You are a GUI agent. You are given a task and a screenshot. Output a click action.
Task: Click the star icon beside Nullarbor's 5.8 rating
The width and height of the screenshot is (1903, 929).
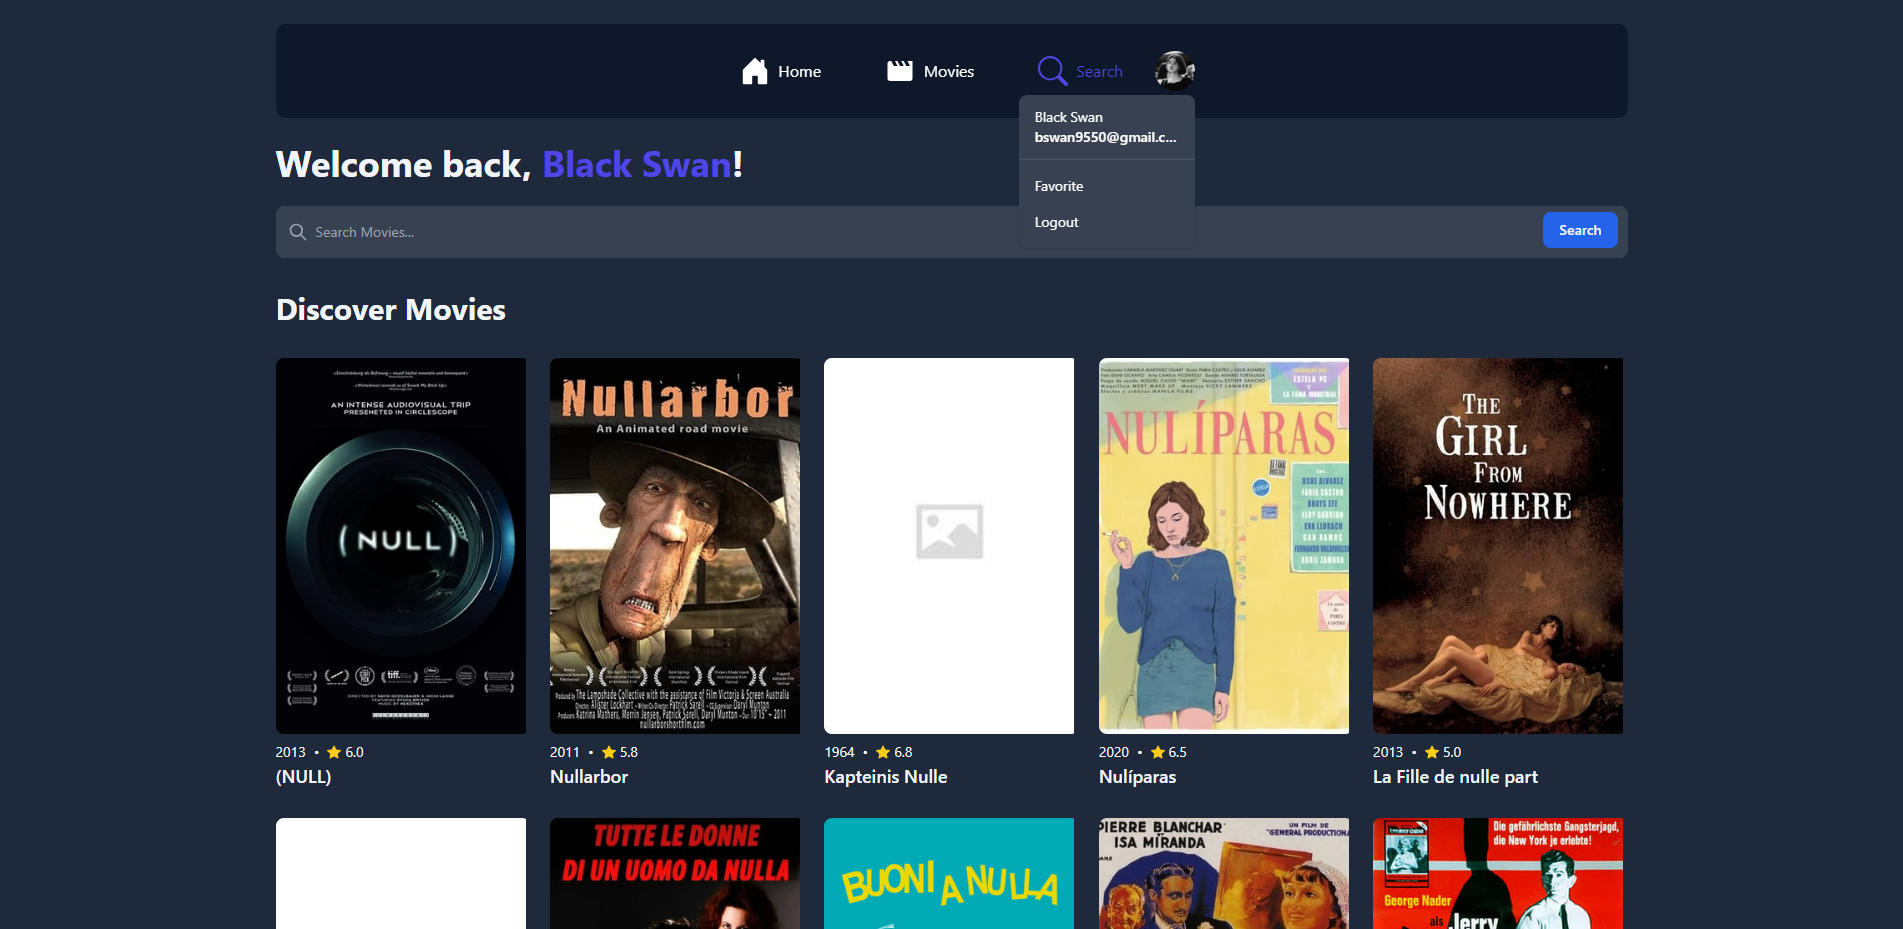click(x=609, y=752)
